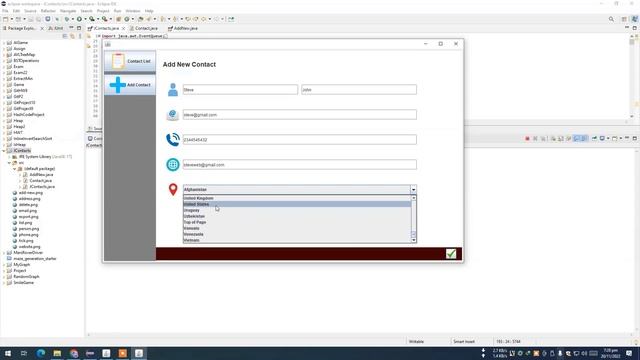Open the Help menu in Eclipse

tap(149, 11)
